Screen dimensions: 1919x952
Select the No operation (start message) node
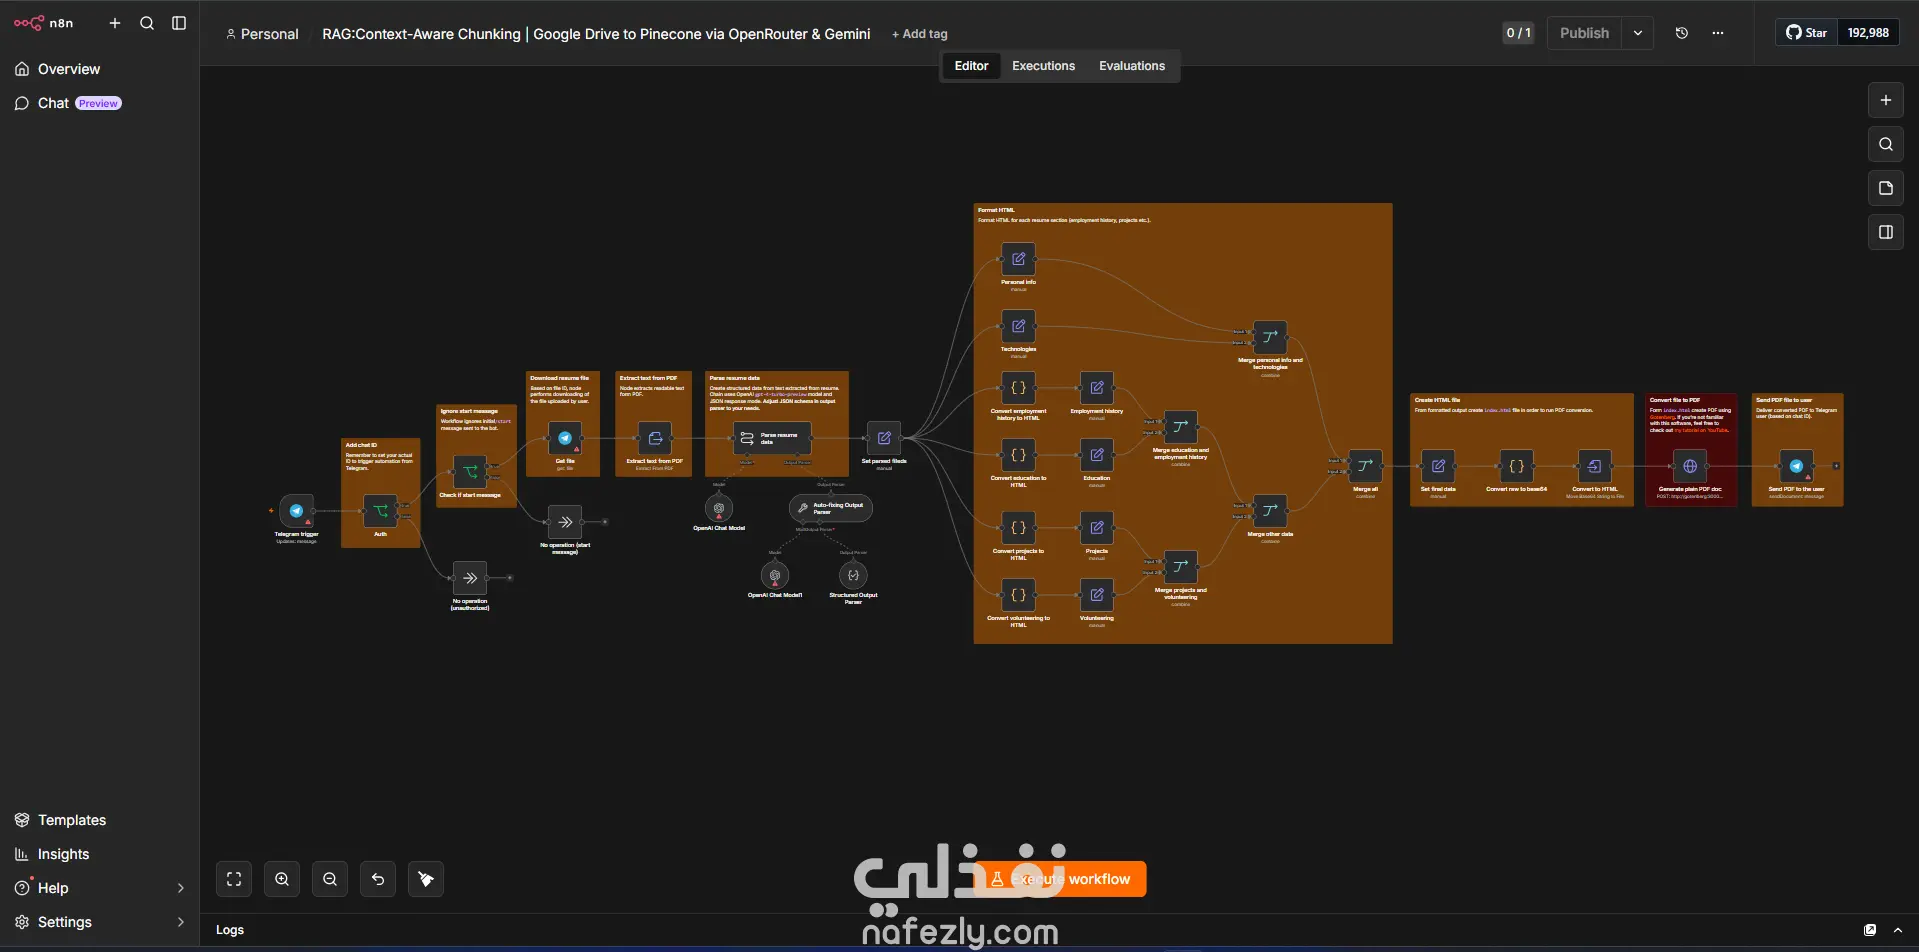(x=565, y=522)
